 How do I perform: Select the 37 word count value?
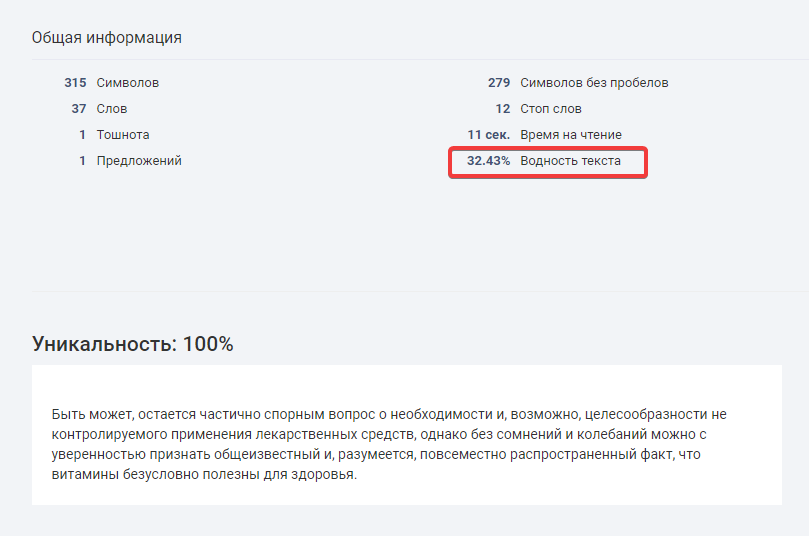click(x=79, y=109)
